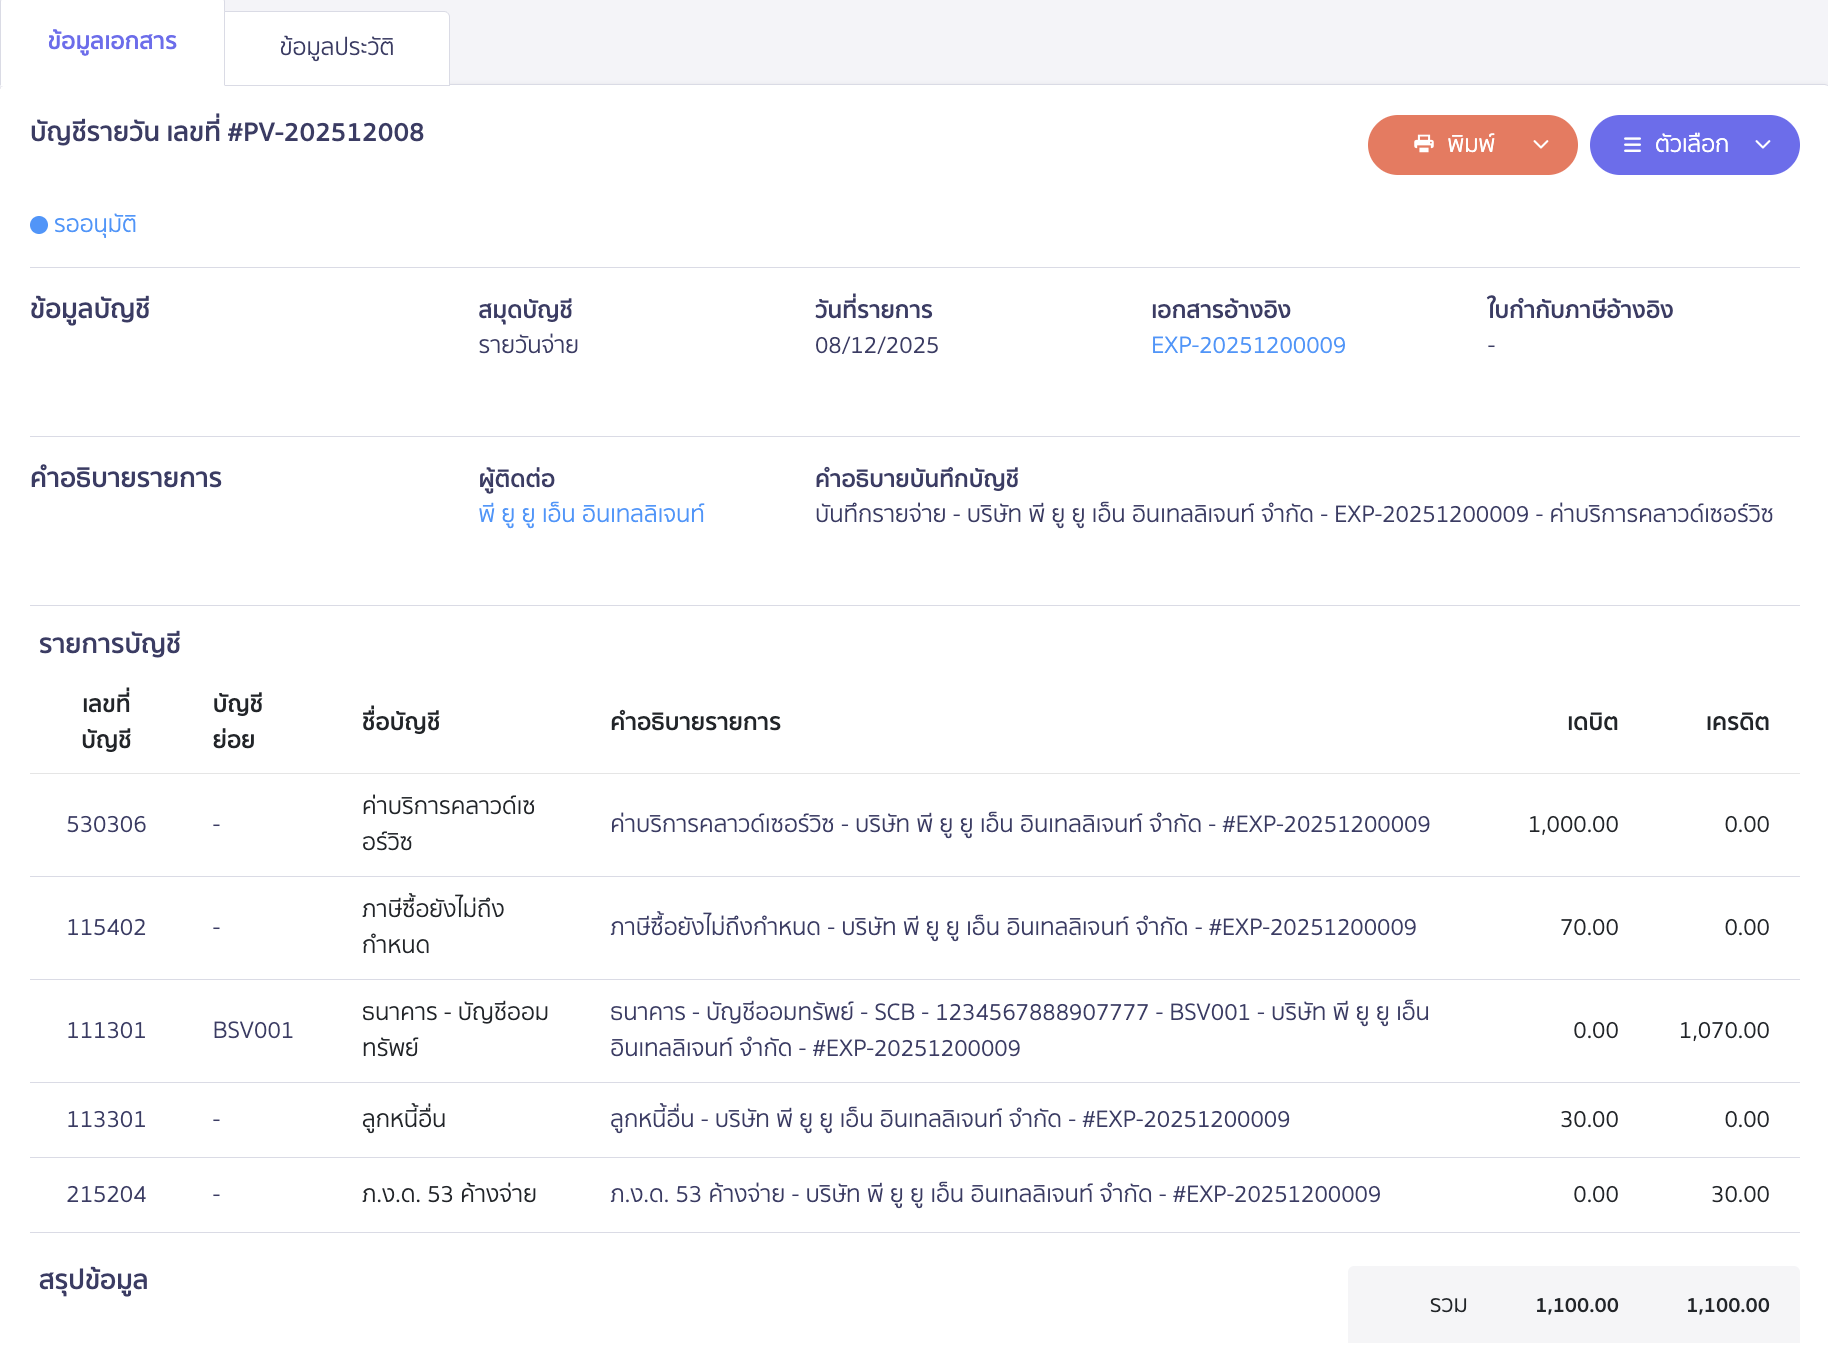Switch to the ข้อมูลประวัติ tab
Image resolution: width=1828 pixels, height=1360 pixels.
click(337, 47)
